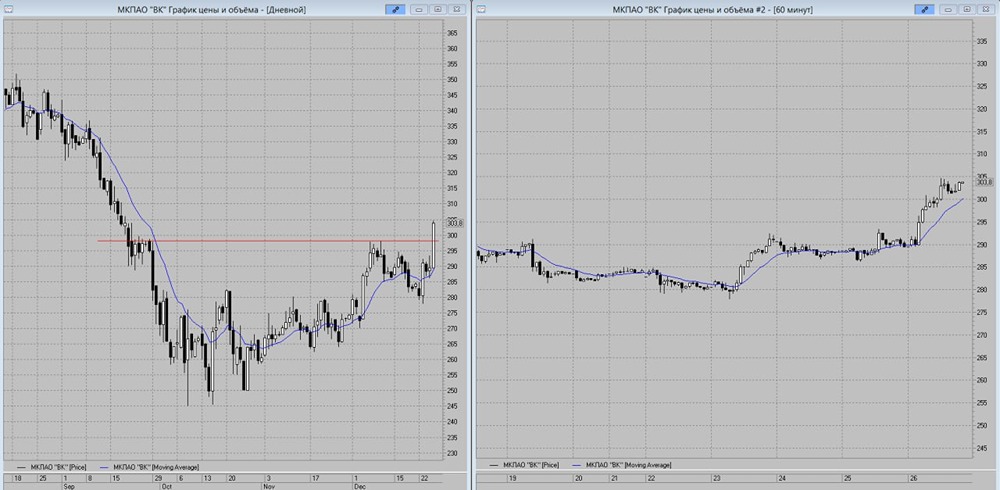This screenshot has width=1000, height=490.
Task: Close the Дневной chart window
Action: (x=457, y=9)
